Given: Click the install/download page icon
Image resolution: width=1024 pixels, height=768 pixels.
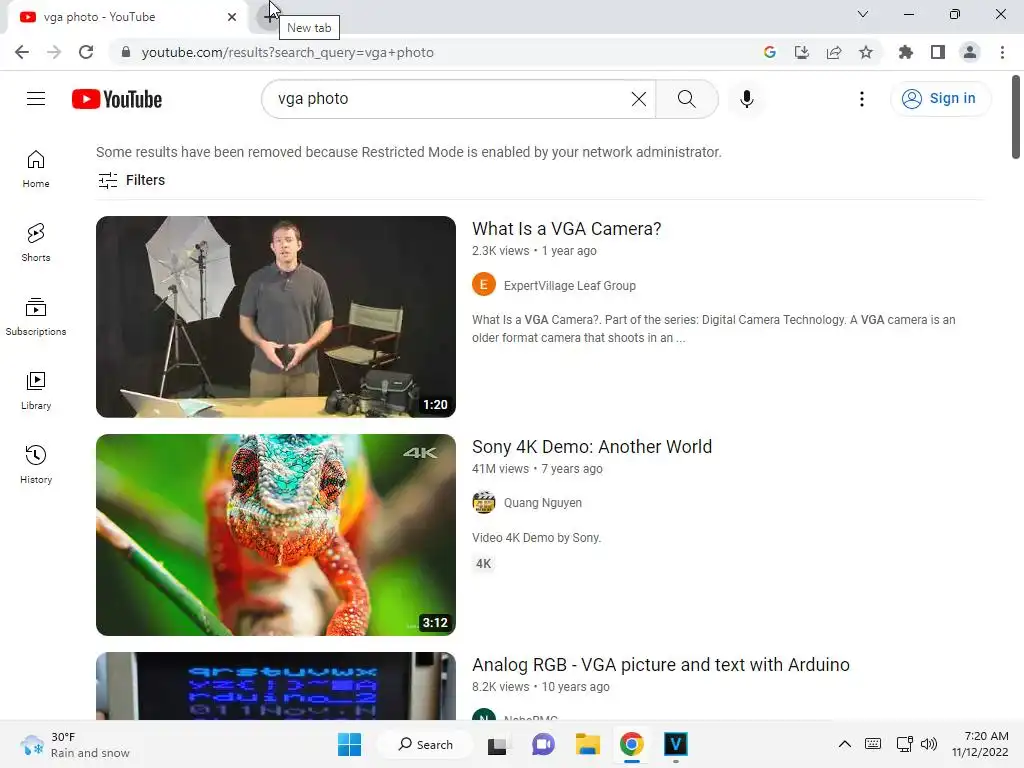Looking at the screenshot, I should (802, 52).
